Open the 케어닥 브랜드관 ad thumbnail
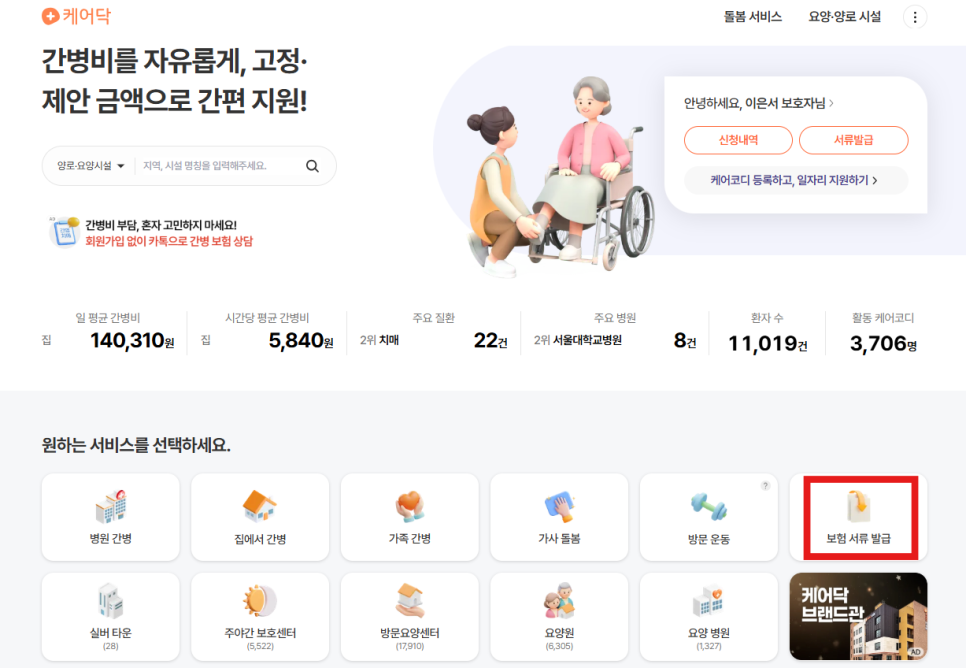This screenshot has height=668, width=966. (x=858, y=616)
